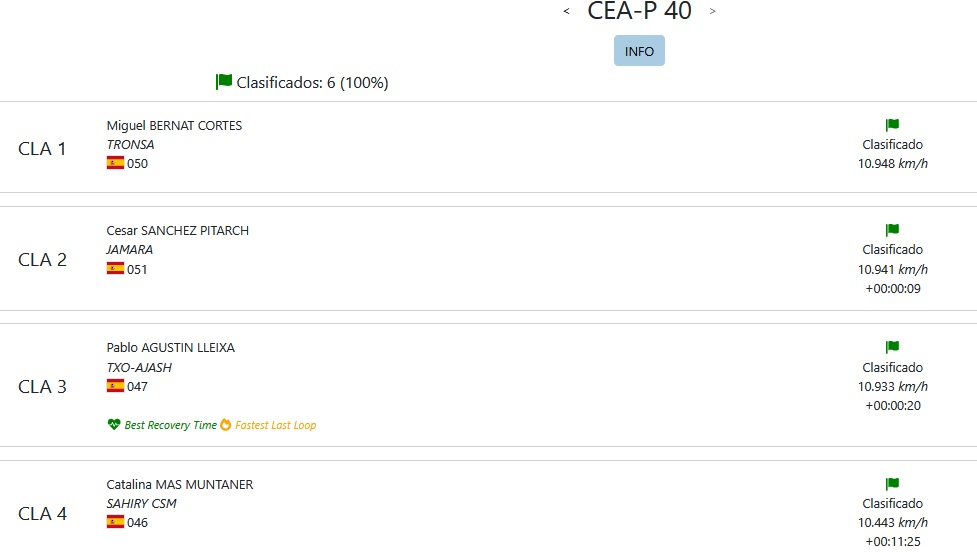The height and width of the screenshot is (552, 977).
Task: Click Spain flag next to number 051
Action: click(x=115, y=269)
